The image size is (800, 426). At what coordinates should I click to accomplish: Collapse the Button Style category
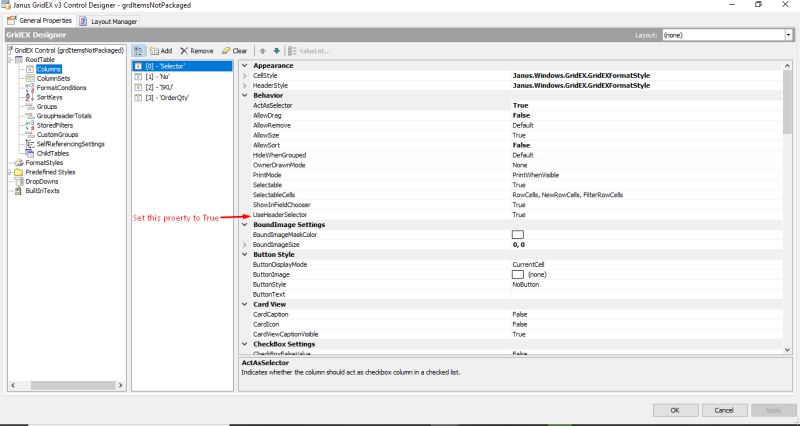[x=244, y=255]
